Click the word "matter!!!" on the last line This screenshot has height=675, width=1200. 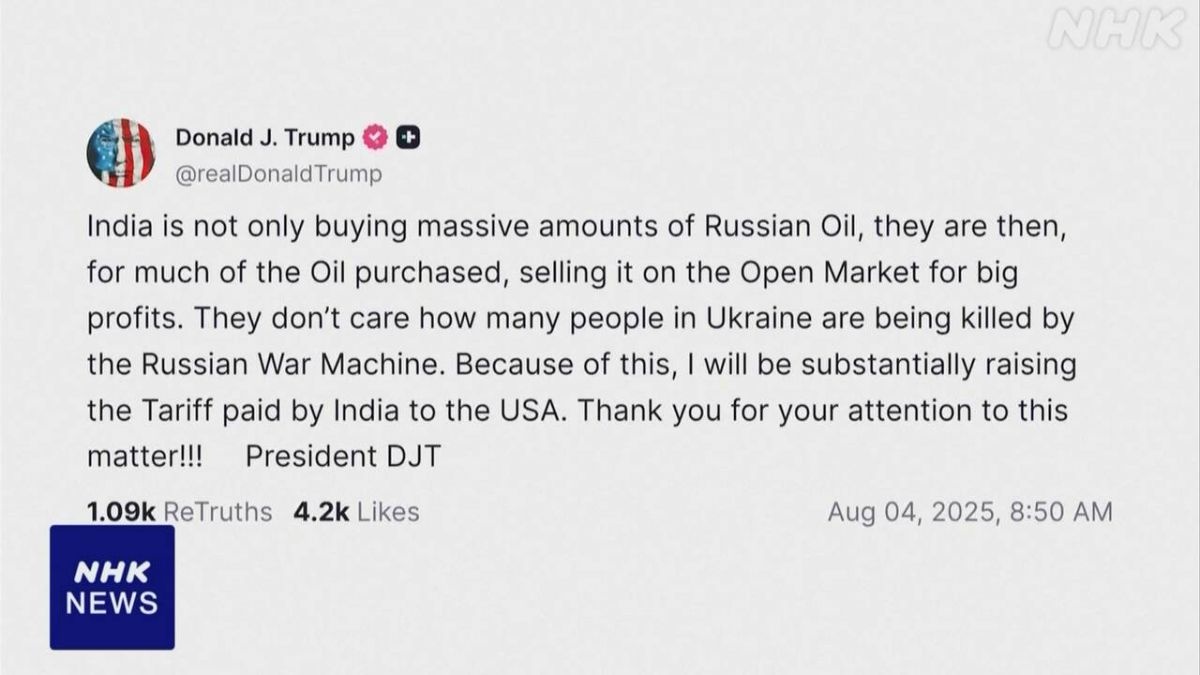pos(145,456)
